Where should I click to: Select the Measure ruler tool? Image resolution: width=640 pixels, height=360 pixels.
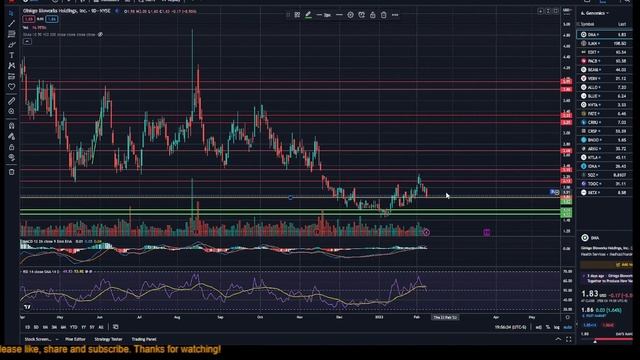pyautogui.click(x=11, y=101)
